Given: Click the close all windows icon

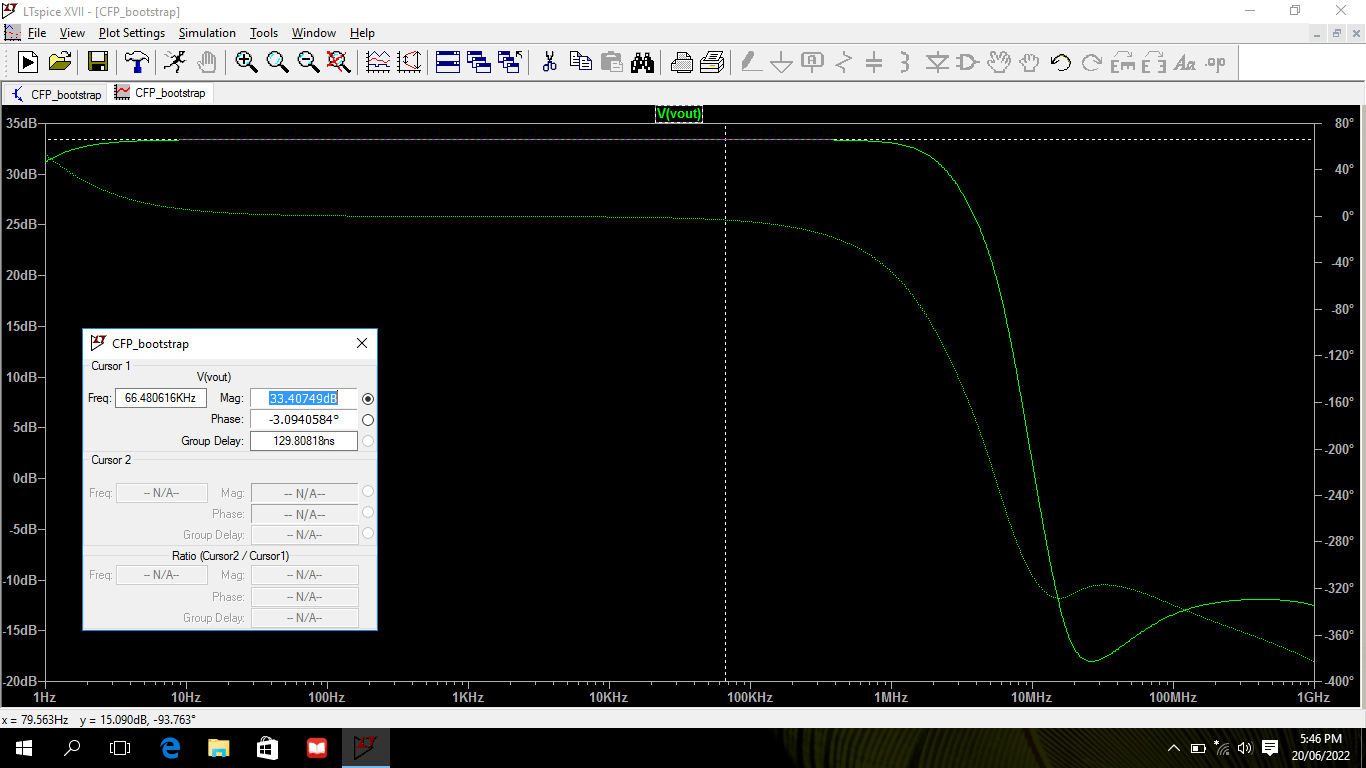Looking at the screenshot, I should pos(510,62).
